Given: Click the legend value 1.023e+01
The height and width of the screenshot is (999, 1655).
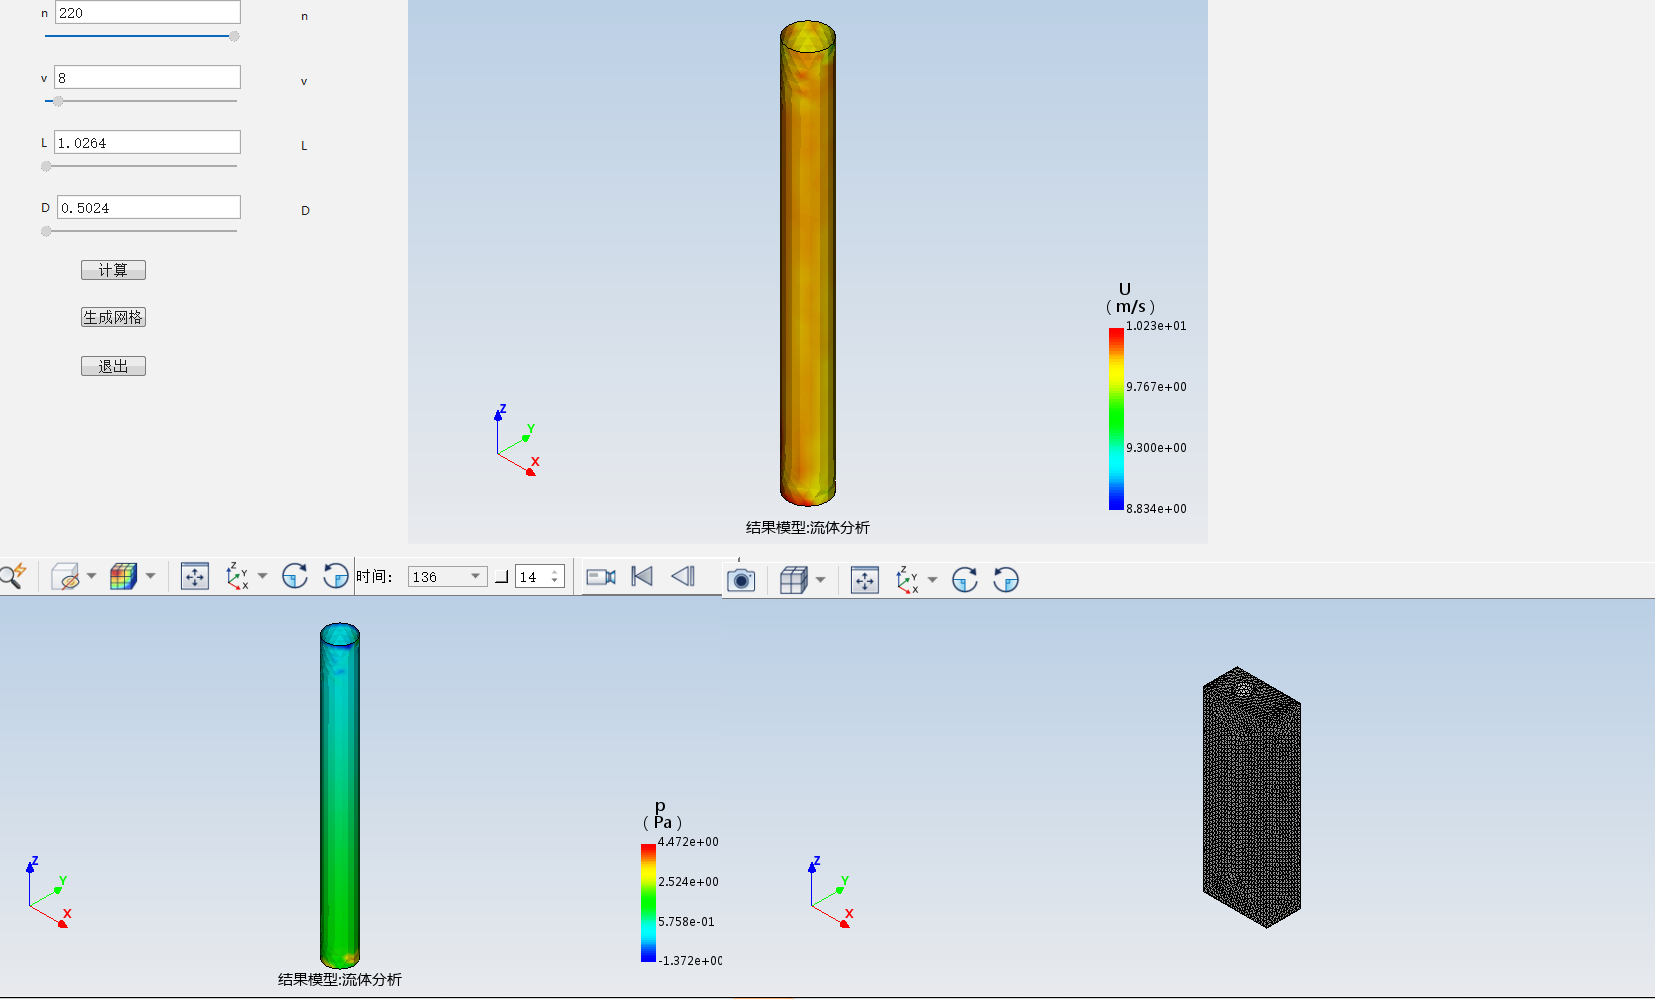Looking at the screenshot, I should (x=1156, y=326).
